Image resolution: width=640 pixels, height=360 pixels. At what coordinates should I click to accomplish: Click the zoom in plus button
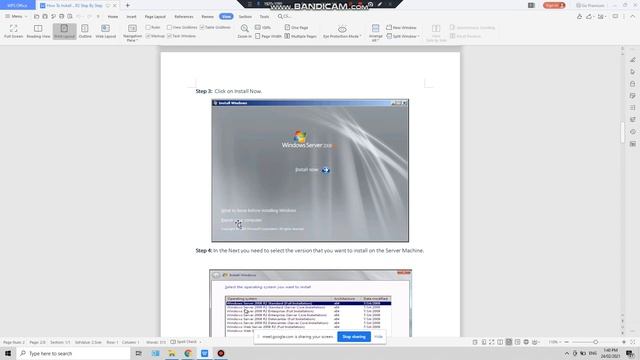[624, 342]
